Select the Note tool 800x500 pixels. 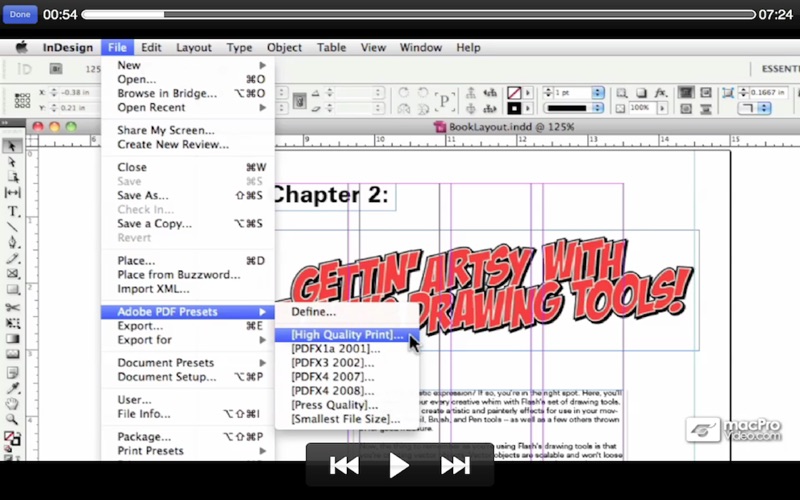(x=12, y=372)
